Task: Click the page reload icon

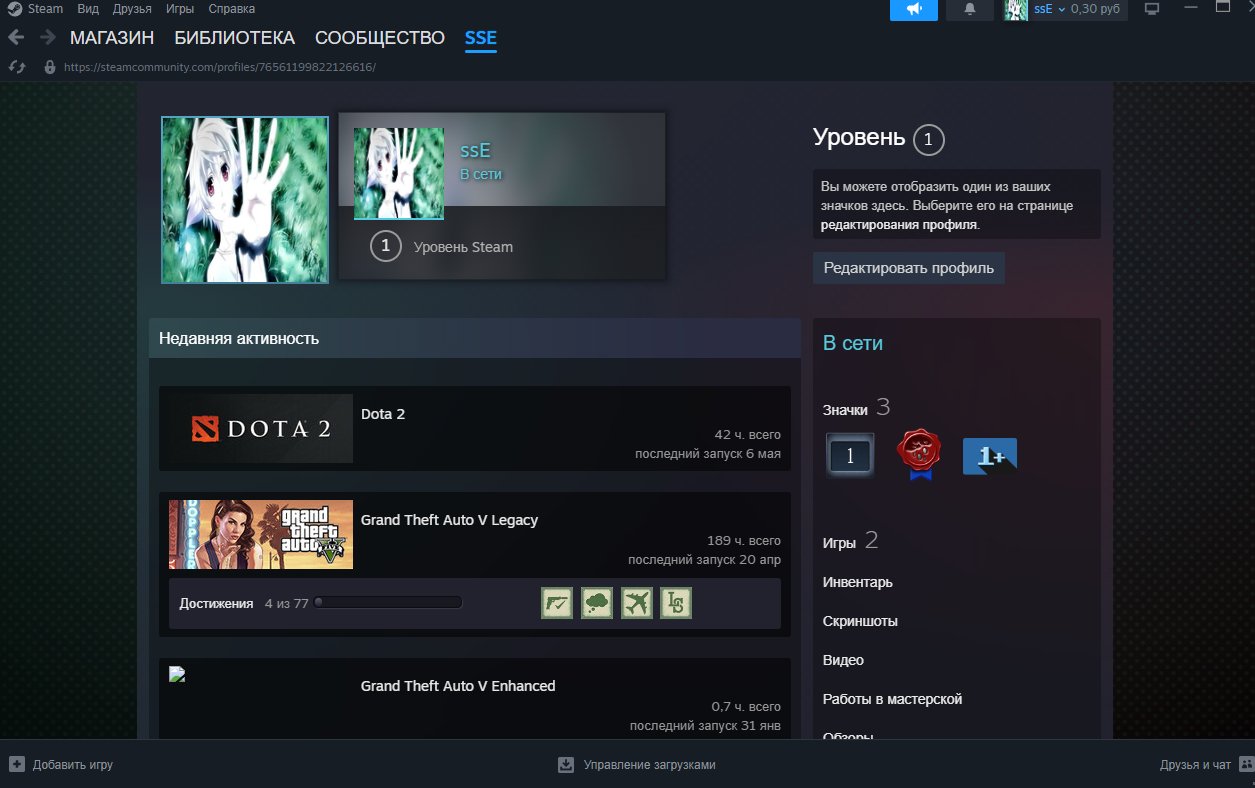Action: 16,67
